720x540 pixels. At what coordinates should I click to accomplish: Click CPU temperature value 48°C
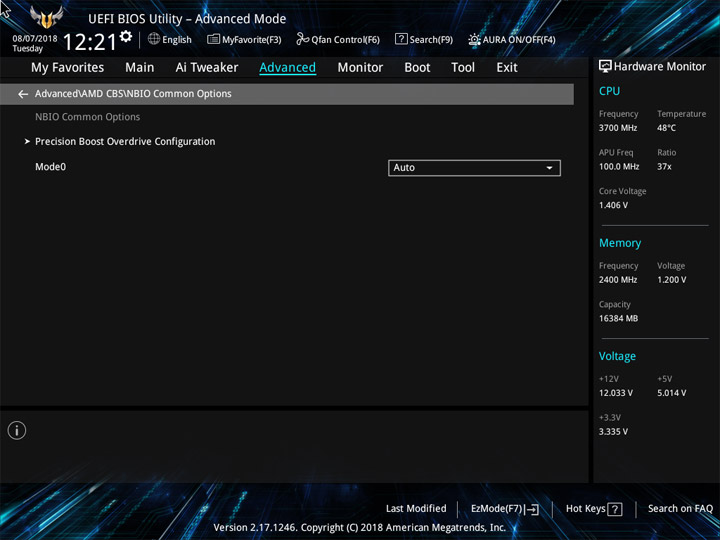(x=666, y=128)
